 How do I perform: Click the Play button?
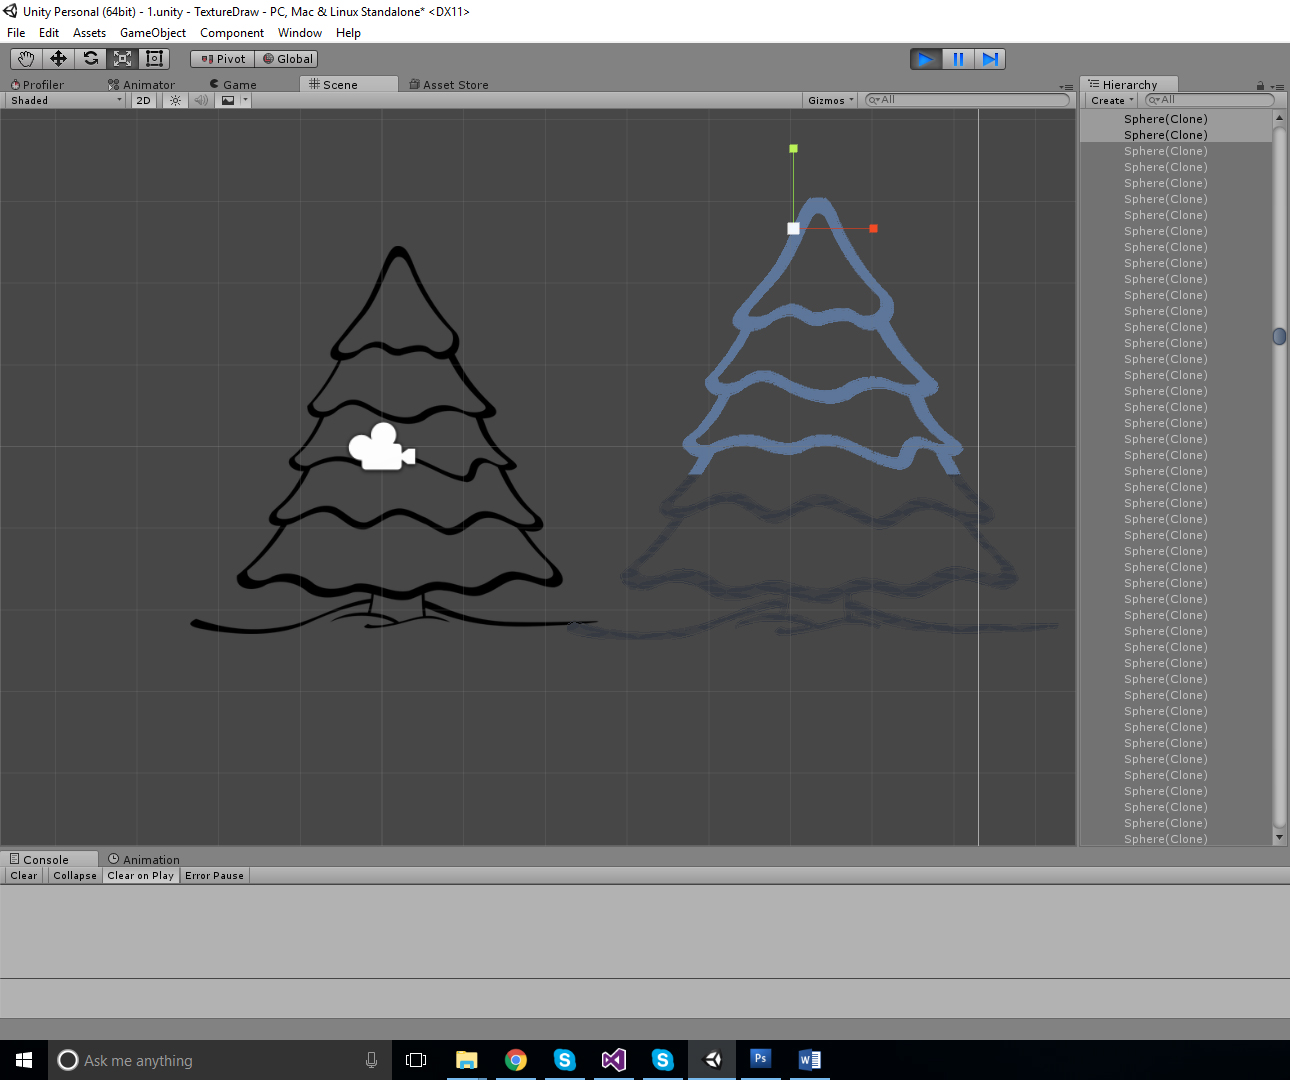pyautogui.click(x=926, y=59)
